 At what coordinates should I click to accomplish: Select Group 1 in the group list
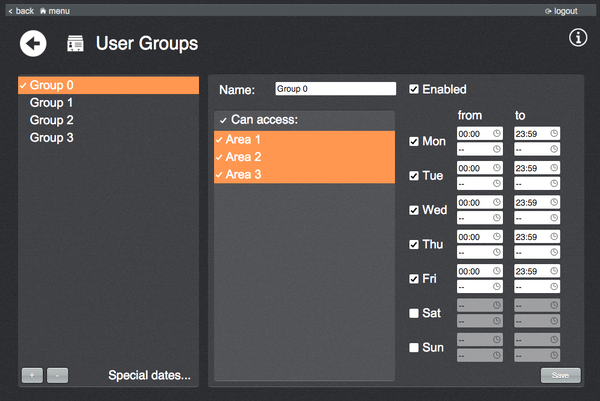(x=108, y=103)
